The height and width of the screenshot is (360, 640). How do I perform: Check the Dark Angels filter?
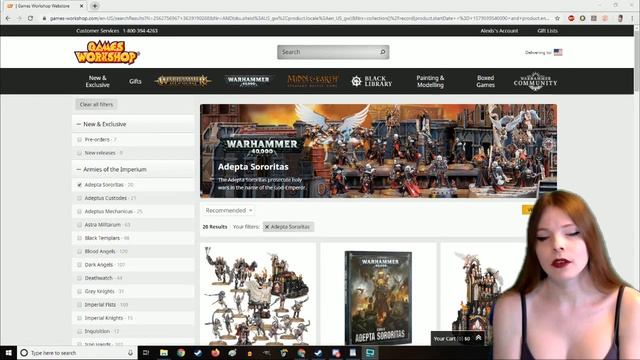click(79, 265)
